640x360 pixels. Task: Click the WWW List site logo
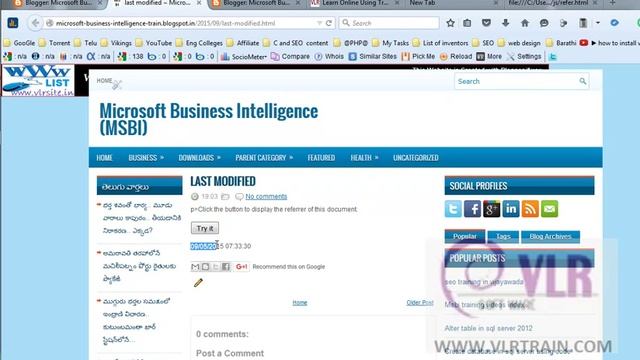(38, 80)
